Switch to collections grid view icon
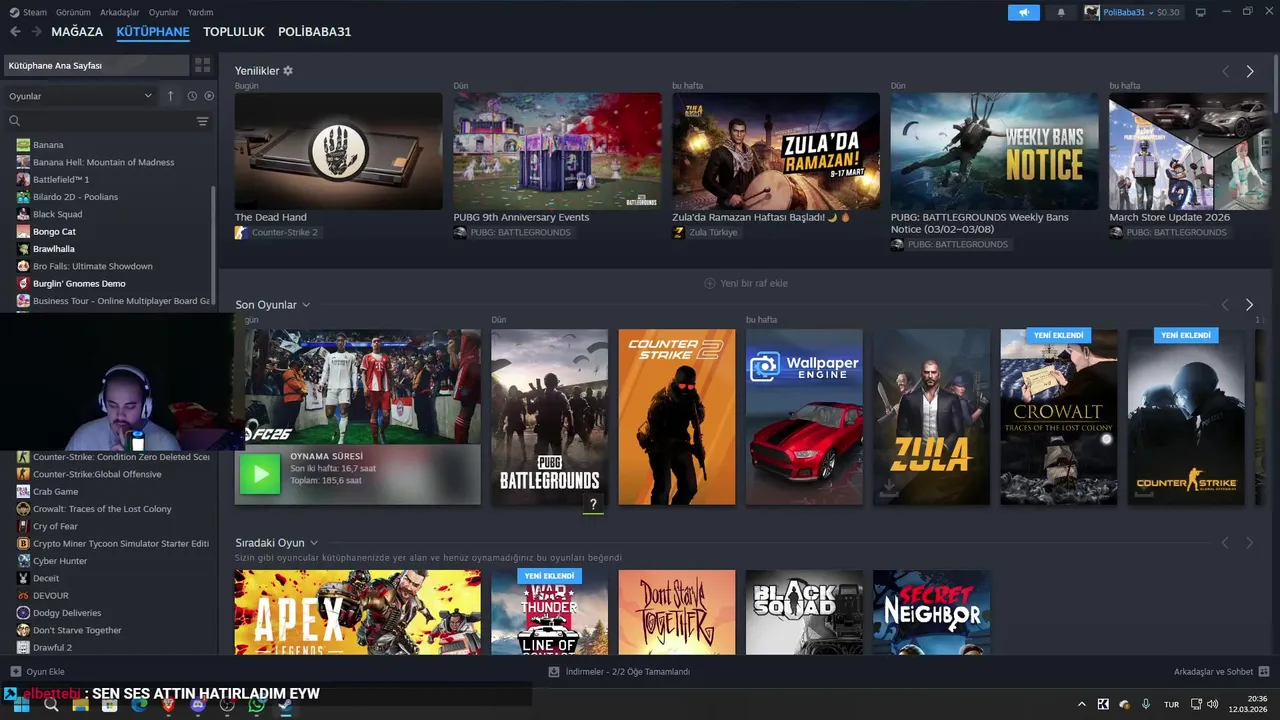This screenshot has height=720, width=1280. point(203,65)
